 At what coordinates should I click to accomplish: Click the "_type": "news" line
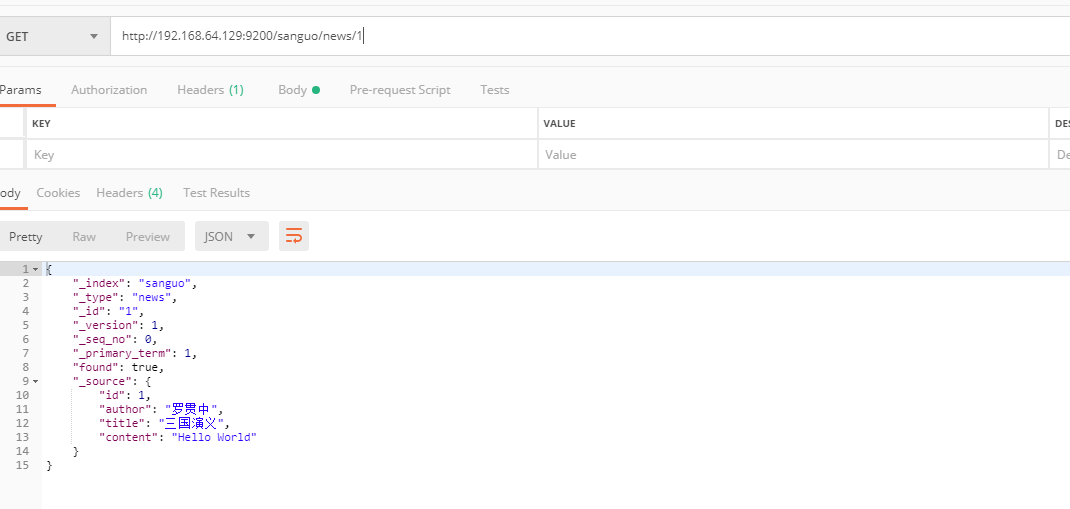pos(126,297)
